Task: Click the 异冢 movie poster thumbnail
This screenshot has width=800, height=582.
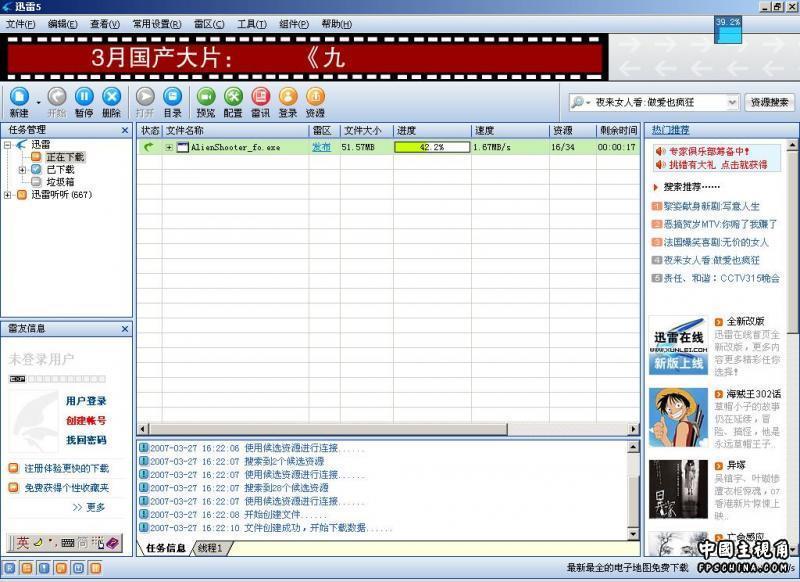Action: 679,490
